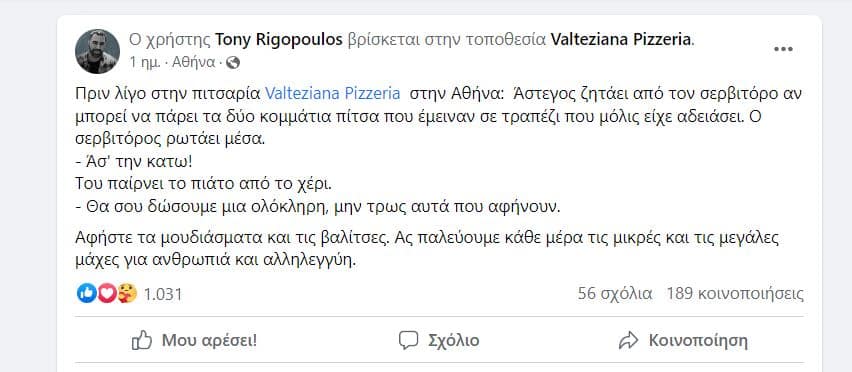Screen dimensions: 852x372
Task: Click the speech bubble comment icon
Action: (408, 341)
